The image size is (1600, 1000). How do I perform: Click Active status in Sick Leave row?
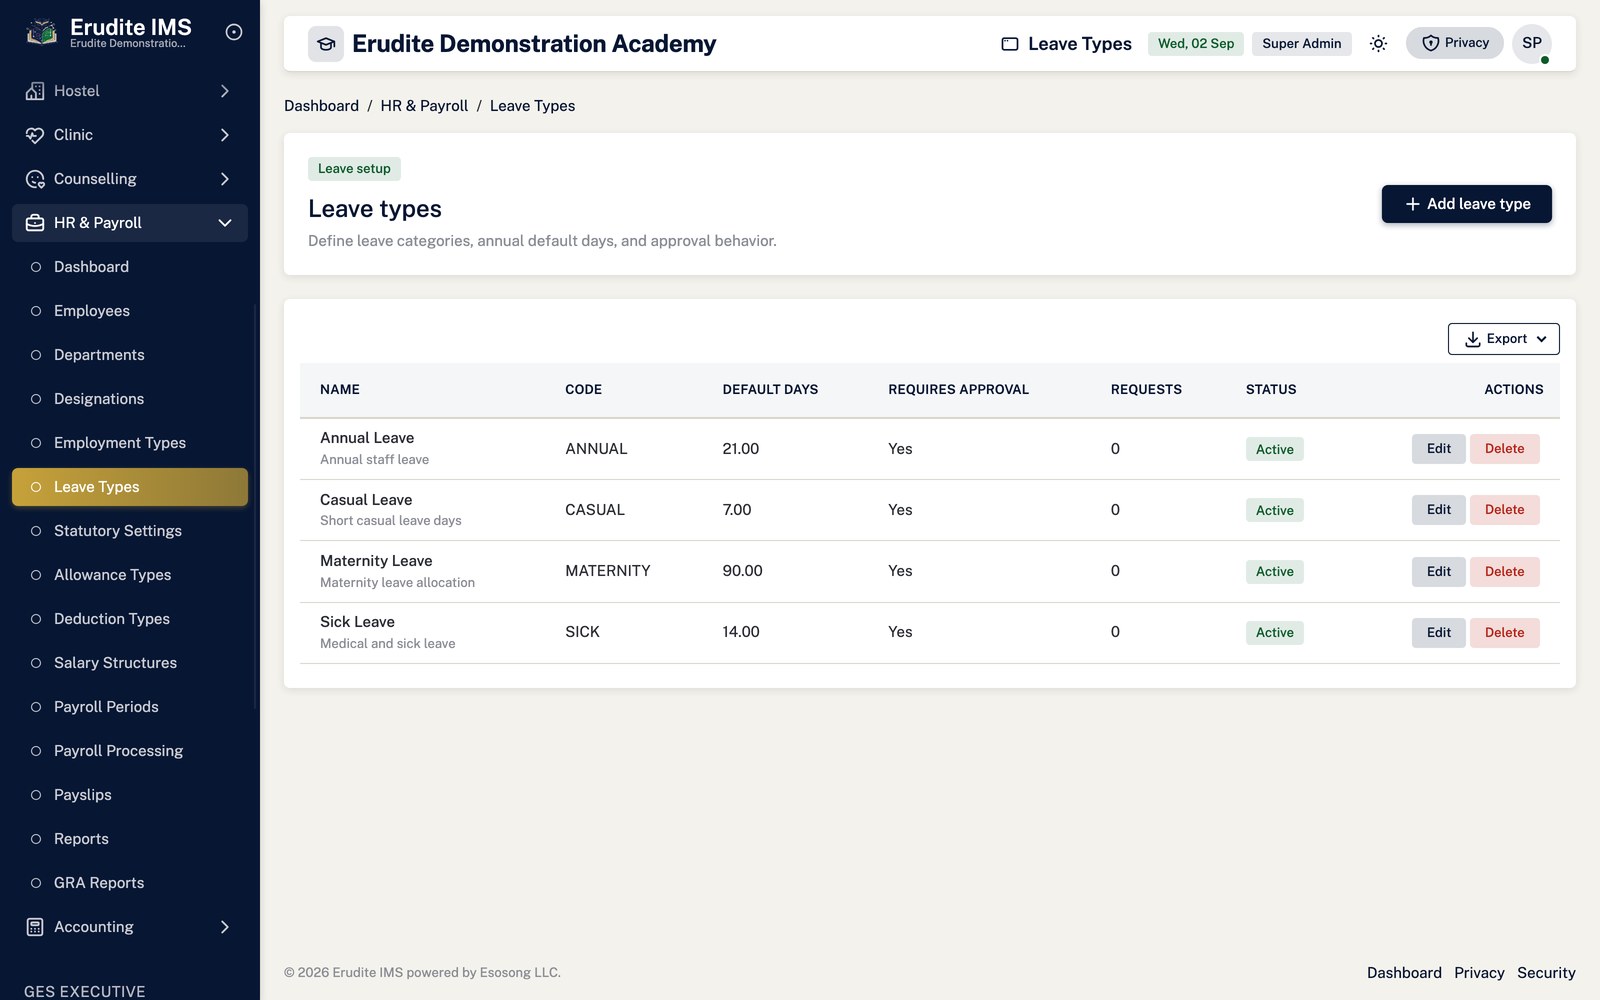(1274, 633)
